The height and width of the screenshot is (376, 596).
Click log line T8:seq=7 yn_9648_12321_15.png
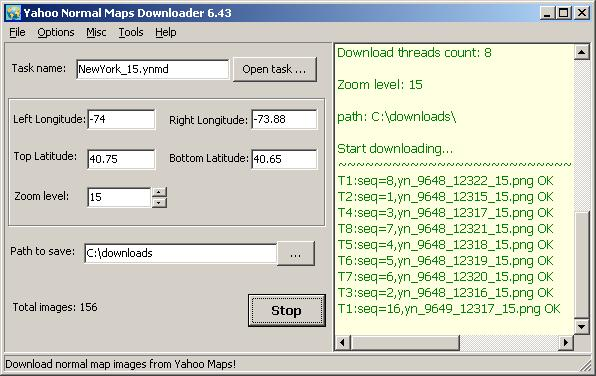(445, 229)
